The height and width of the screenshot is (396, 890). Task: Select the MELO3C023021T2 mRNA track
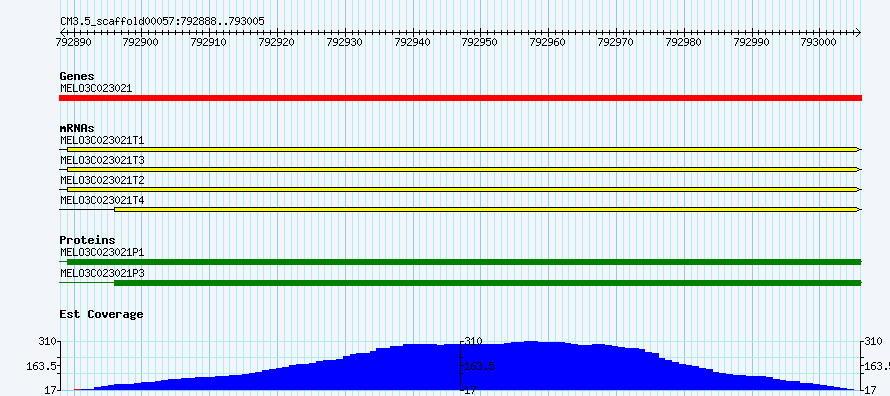tap(460, 189)
